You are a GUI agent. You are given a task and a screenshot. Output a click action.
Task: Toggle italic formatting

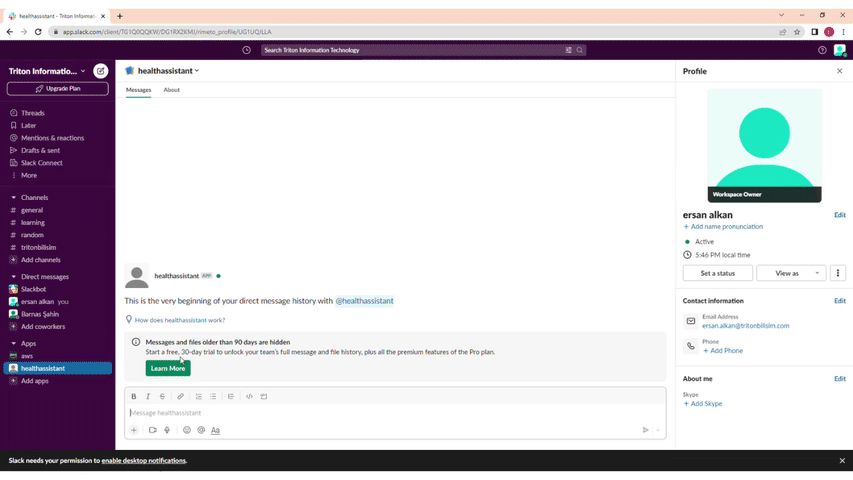tap(148, 396)
